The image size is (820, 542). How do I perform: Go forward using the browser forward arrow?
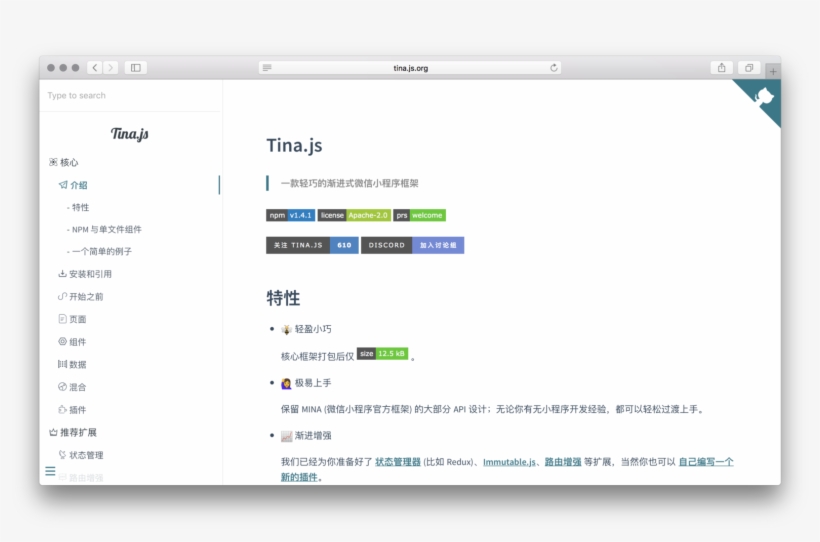click(110, 67)
